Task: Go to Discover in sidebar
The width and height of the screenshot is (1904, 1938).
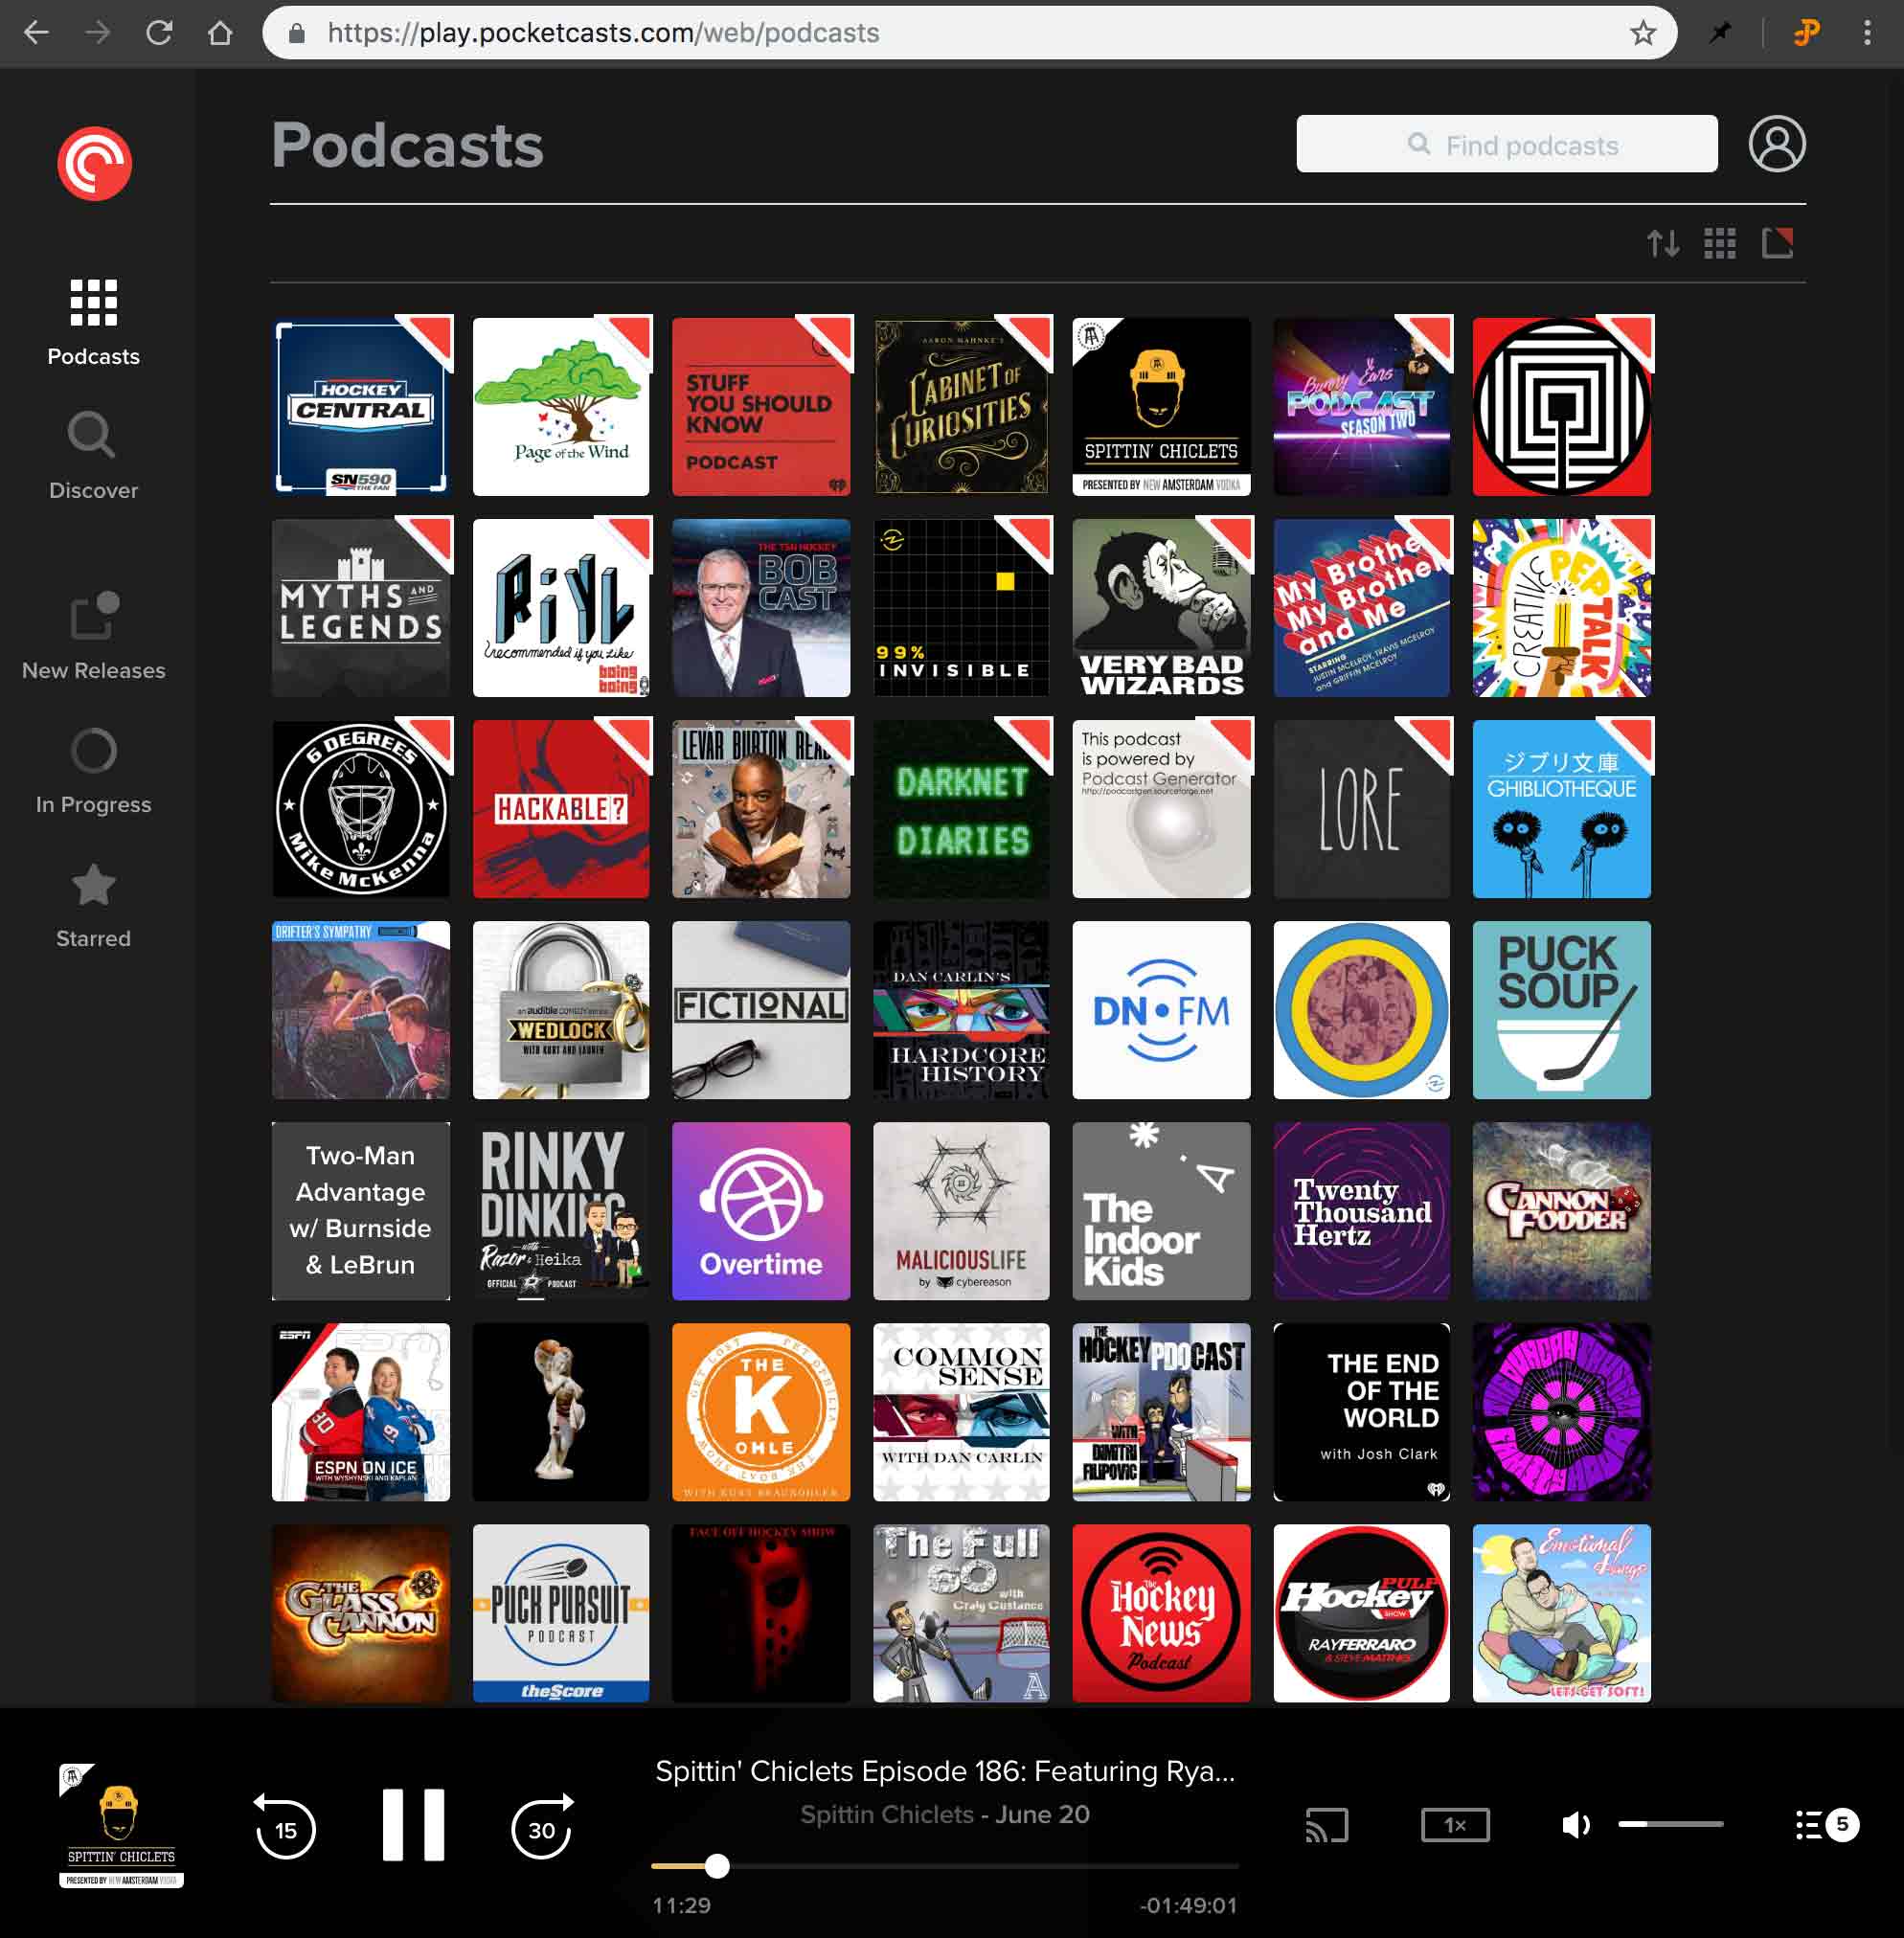Action: click(94, 456)
